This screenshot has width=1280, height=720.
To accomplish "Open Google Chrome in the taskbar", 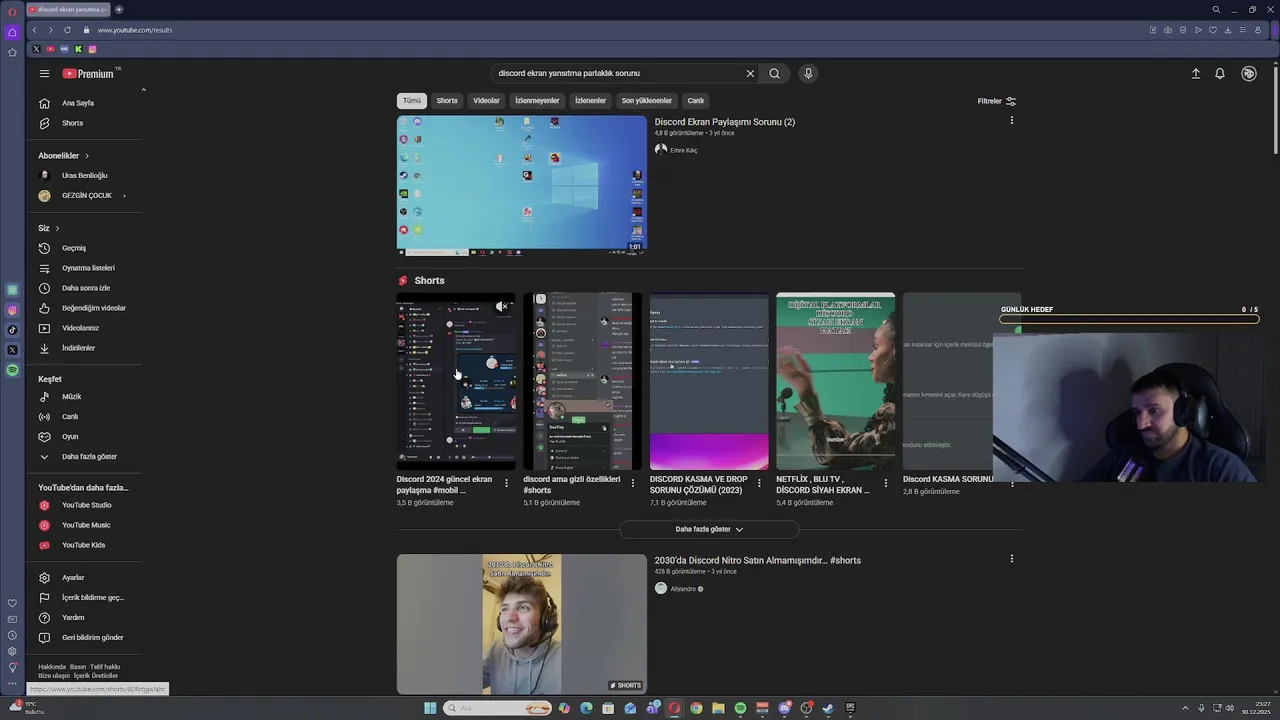I will 696,708.
